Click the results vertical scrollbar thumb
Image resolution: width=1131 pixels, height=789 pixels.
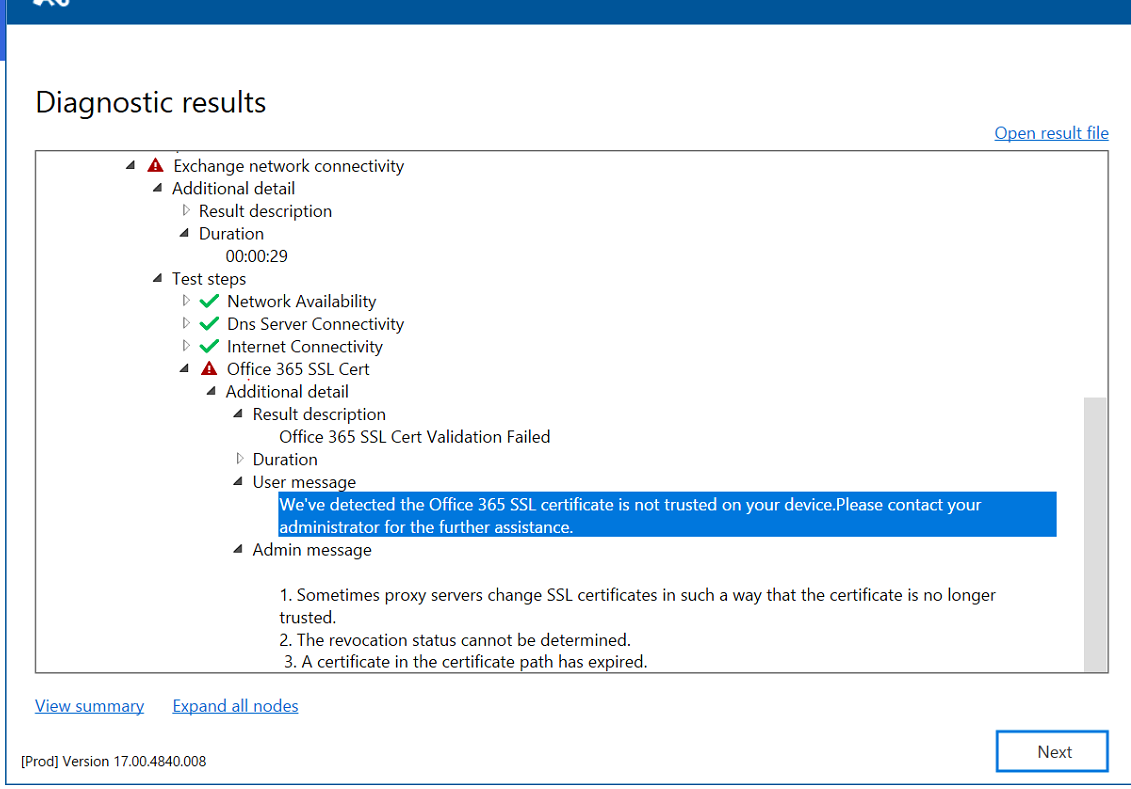(x=1095, y=534)
